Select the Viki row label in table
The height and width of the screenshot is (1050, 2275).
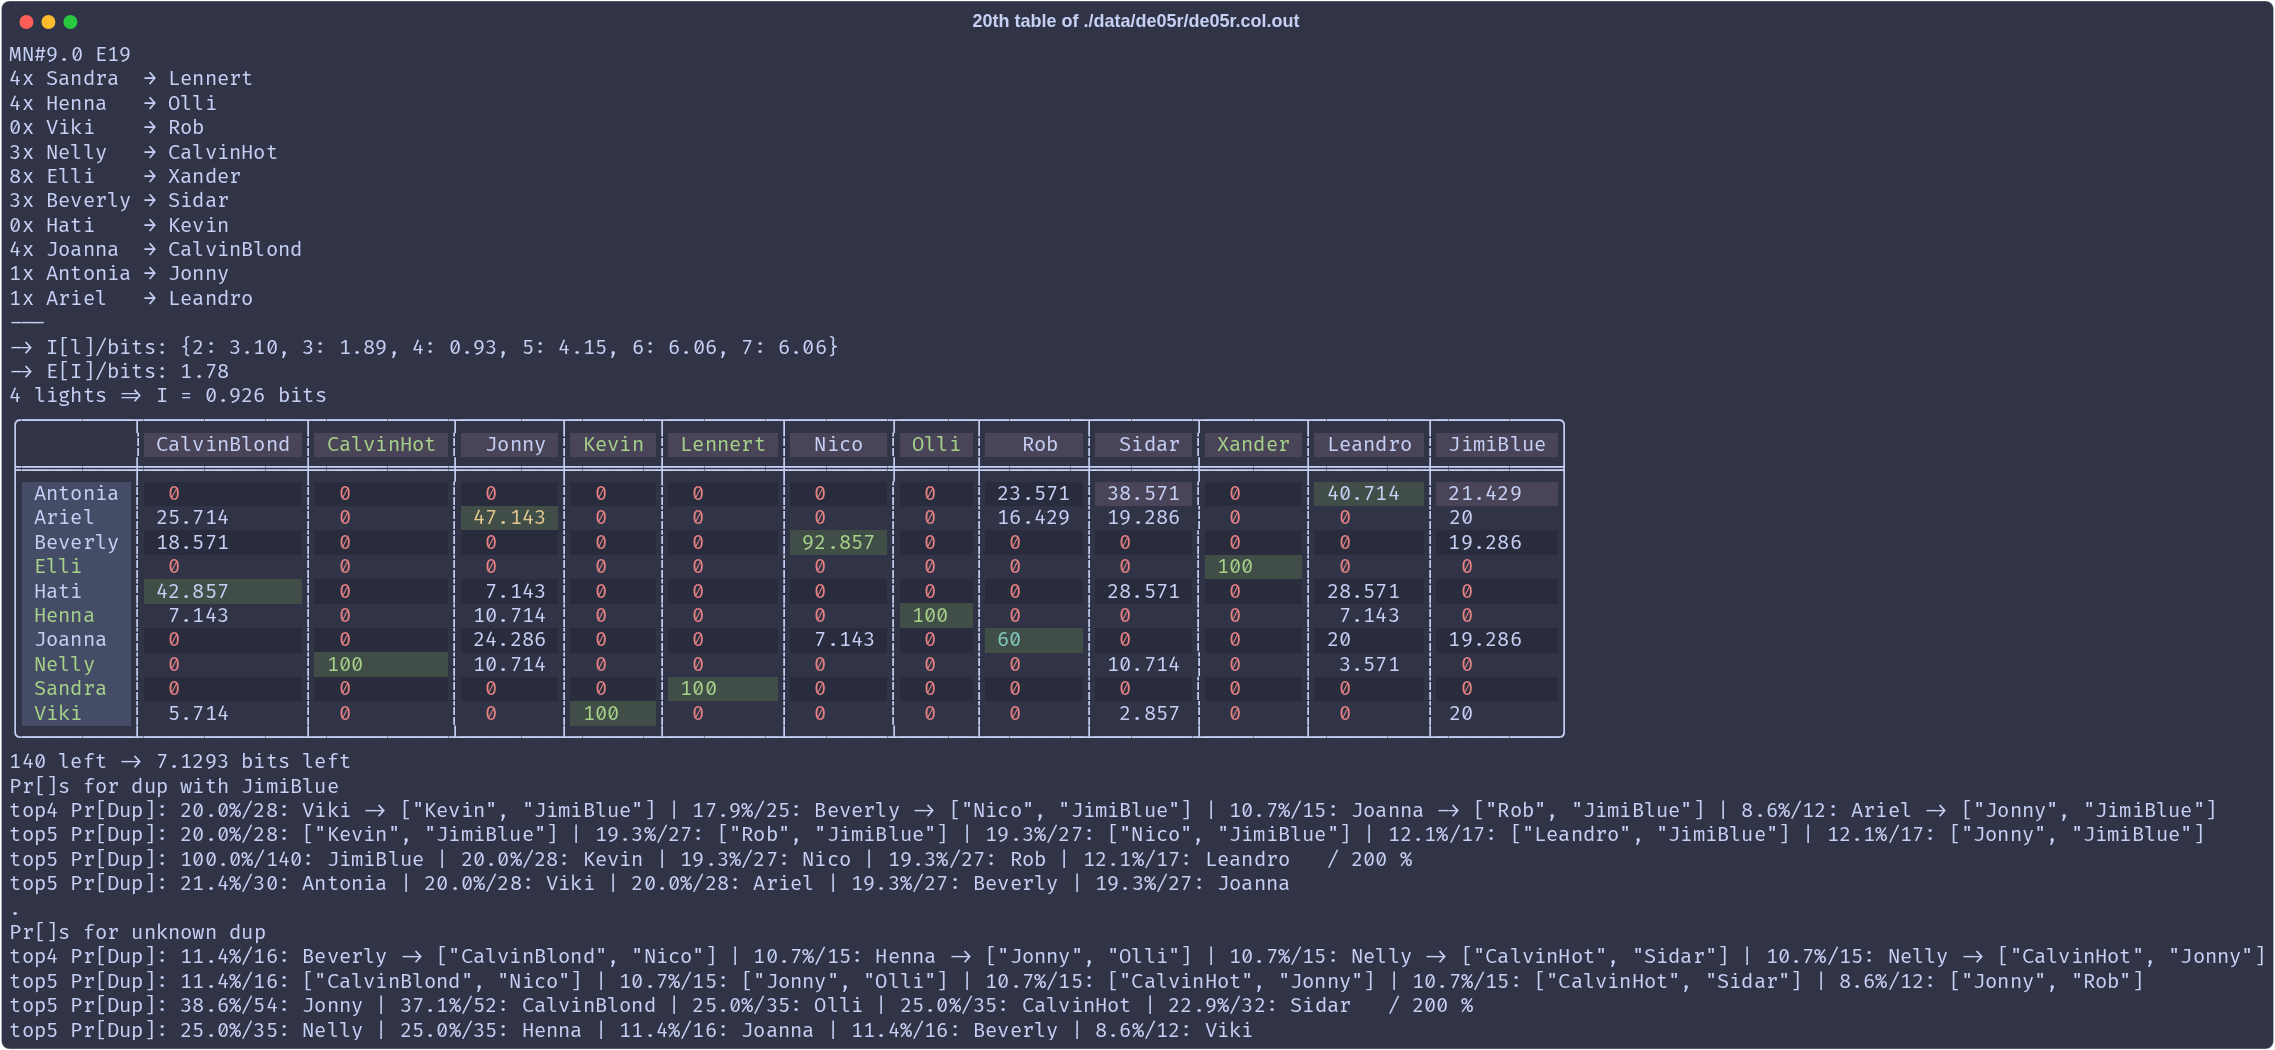[58, 713]
